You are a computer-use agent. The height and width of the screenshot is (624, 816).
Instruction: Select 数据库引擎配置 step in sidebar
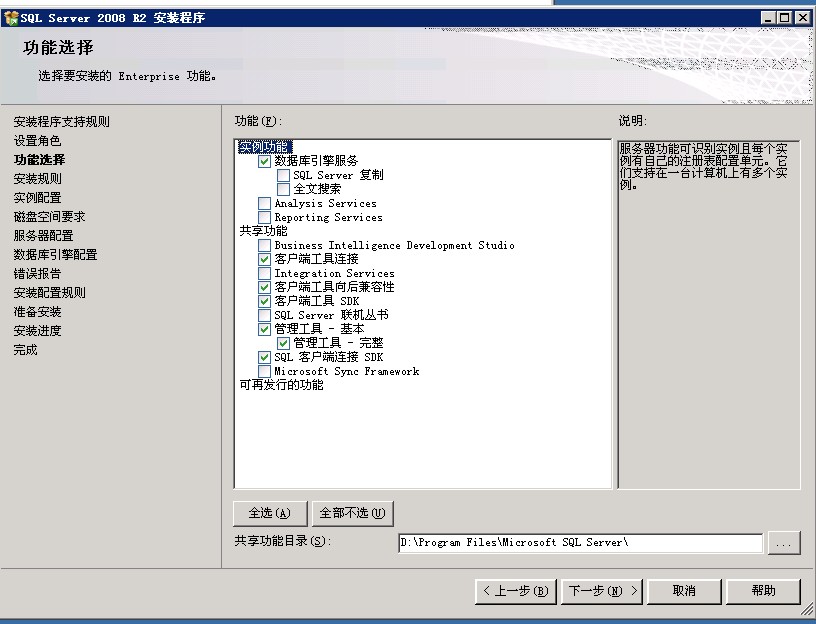coord(55,255)
